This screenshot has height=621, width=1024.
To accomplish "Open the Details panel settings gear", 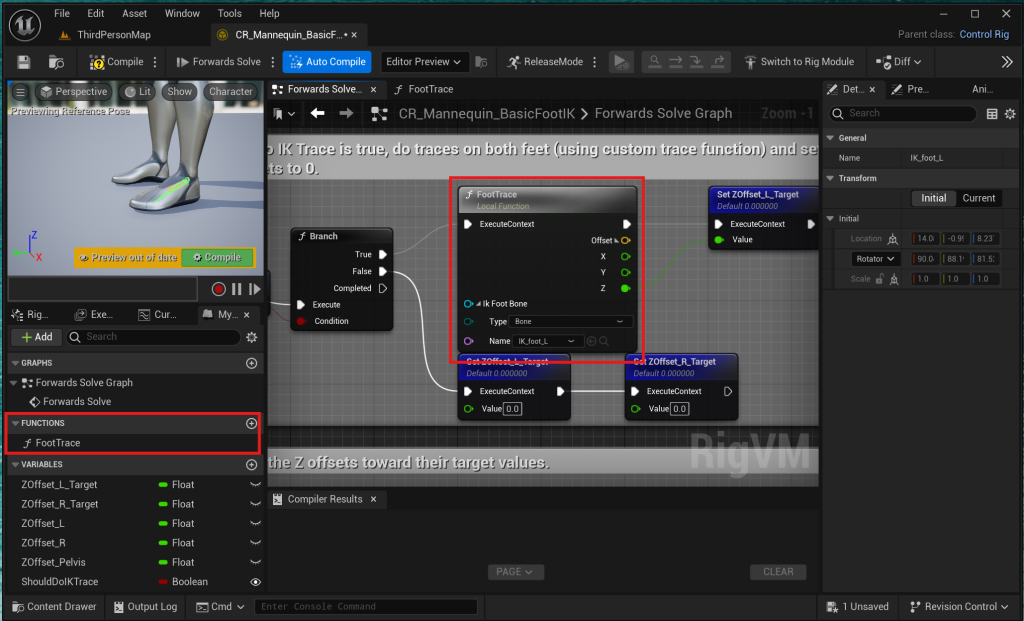I will tap(1010, 114).
